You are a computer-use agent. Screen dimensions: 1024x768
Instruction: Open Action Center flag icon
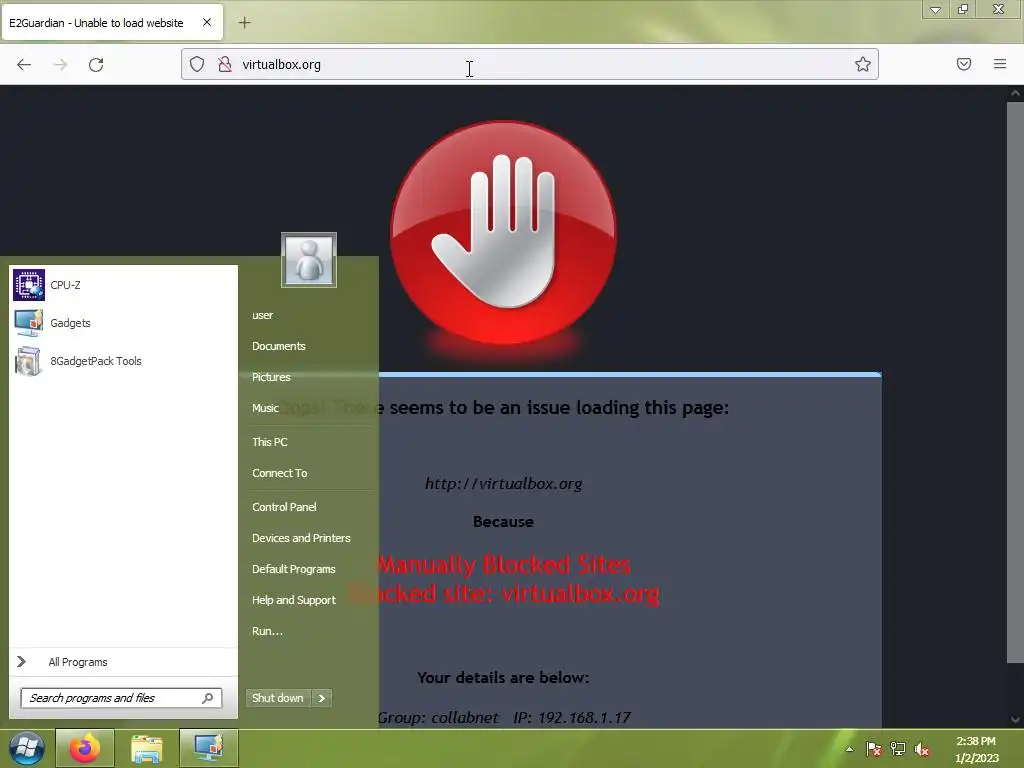[x=874, y=749]
